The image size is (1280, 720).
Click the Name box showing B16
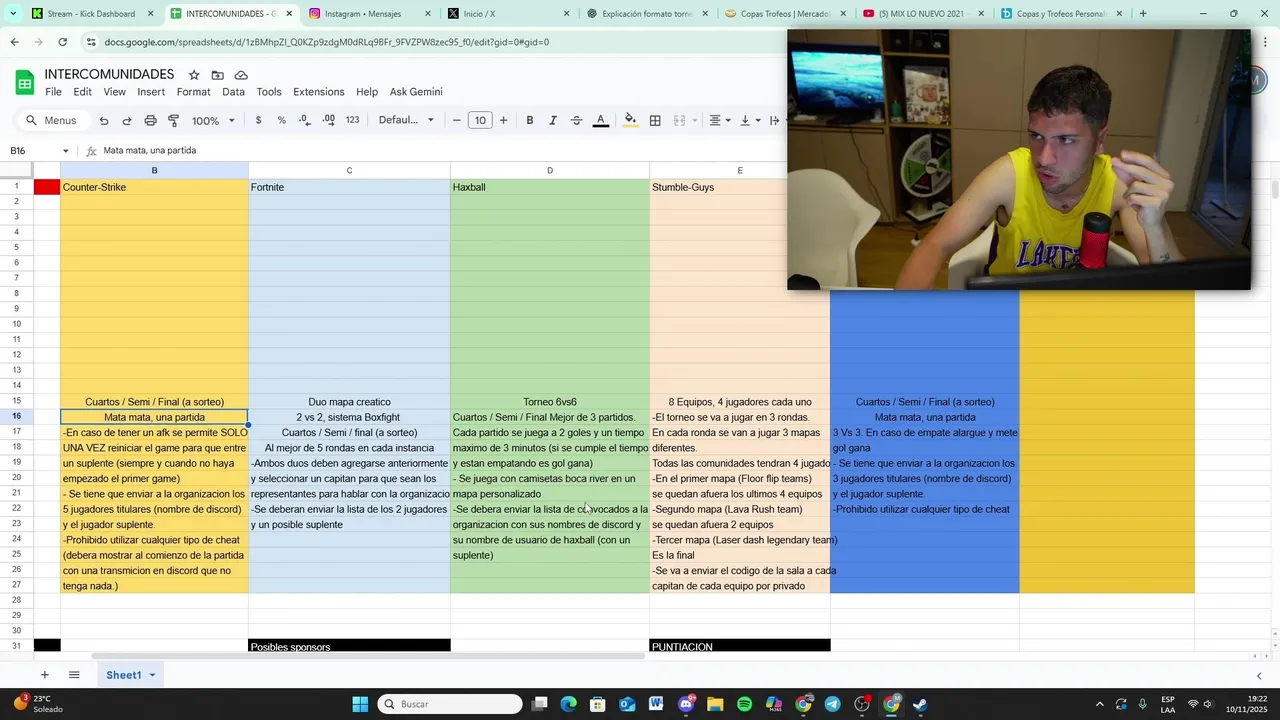click(32, 151)
